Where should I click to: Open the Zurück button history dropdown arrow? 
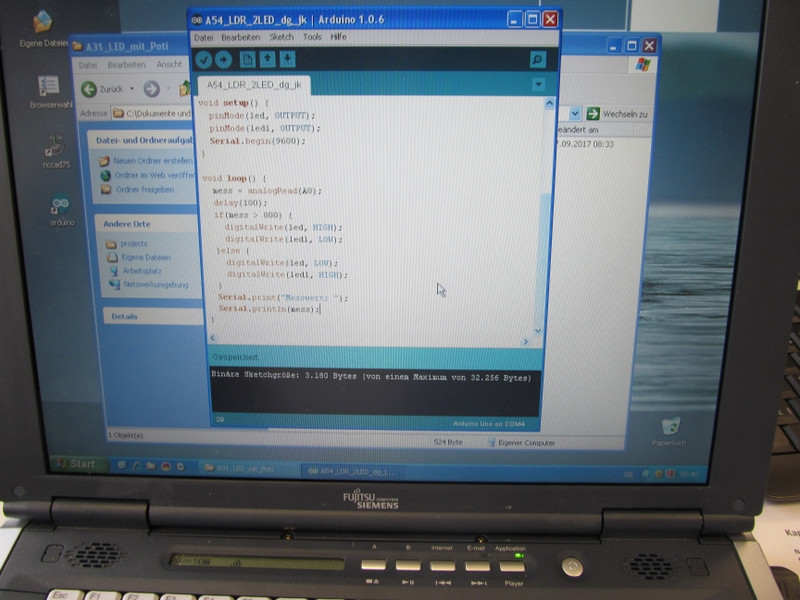tap(130, 89)
